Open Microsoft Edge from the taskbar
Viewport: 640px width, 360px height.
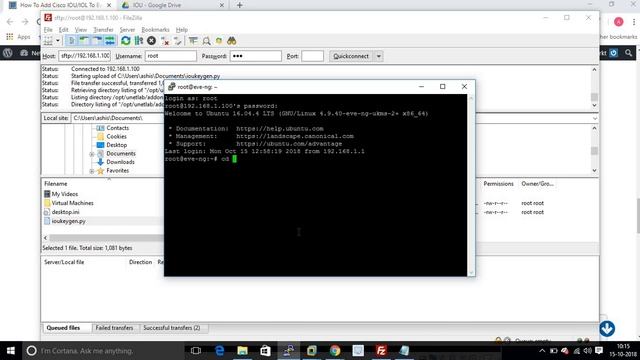coord(220,351)
